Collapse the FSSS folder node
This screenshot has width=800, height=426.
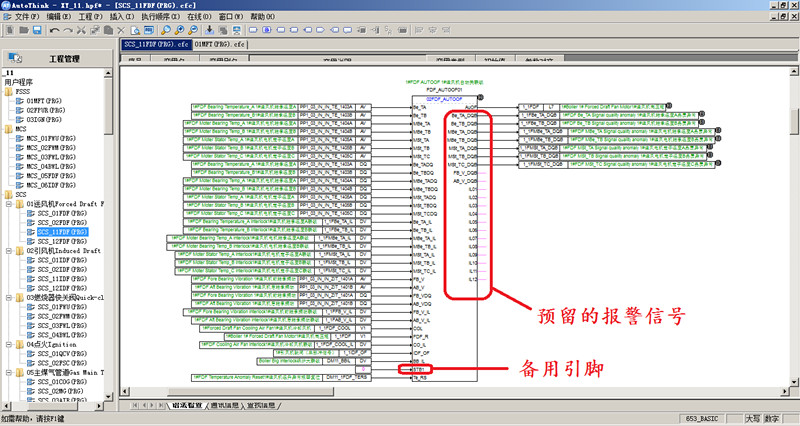7,90
